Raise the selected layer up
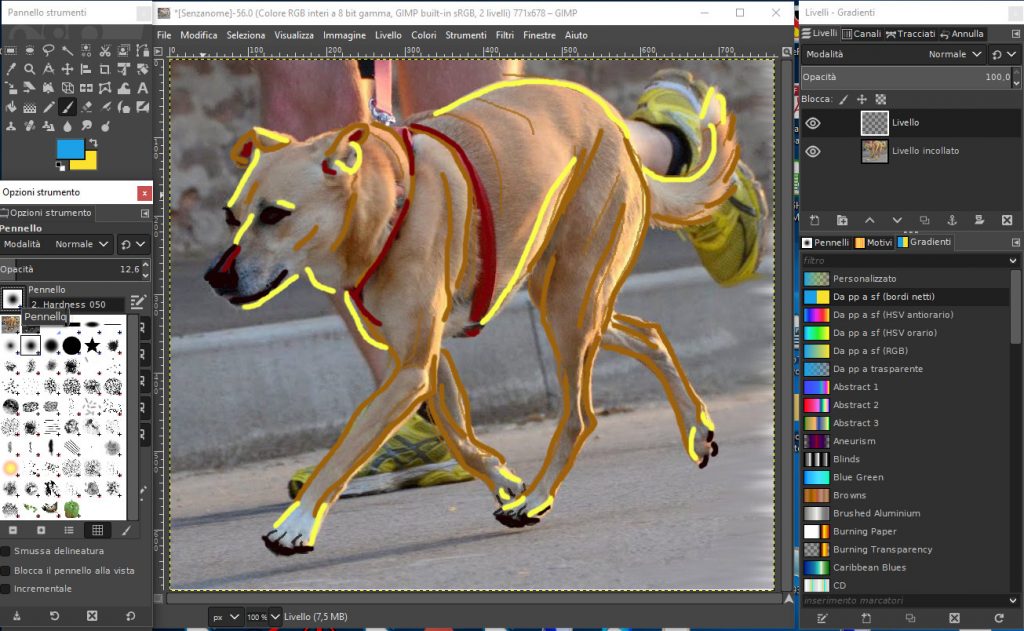This screenshot has height=631, width=1024. (x=869, y=220)
